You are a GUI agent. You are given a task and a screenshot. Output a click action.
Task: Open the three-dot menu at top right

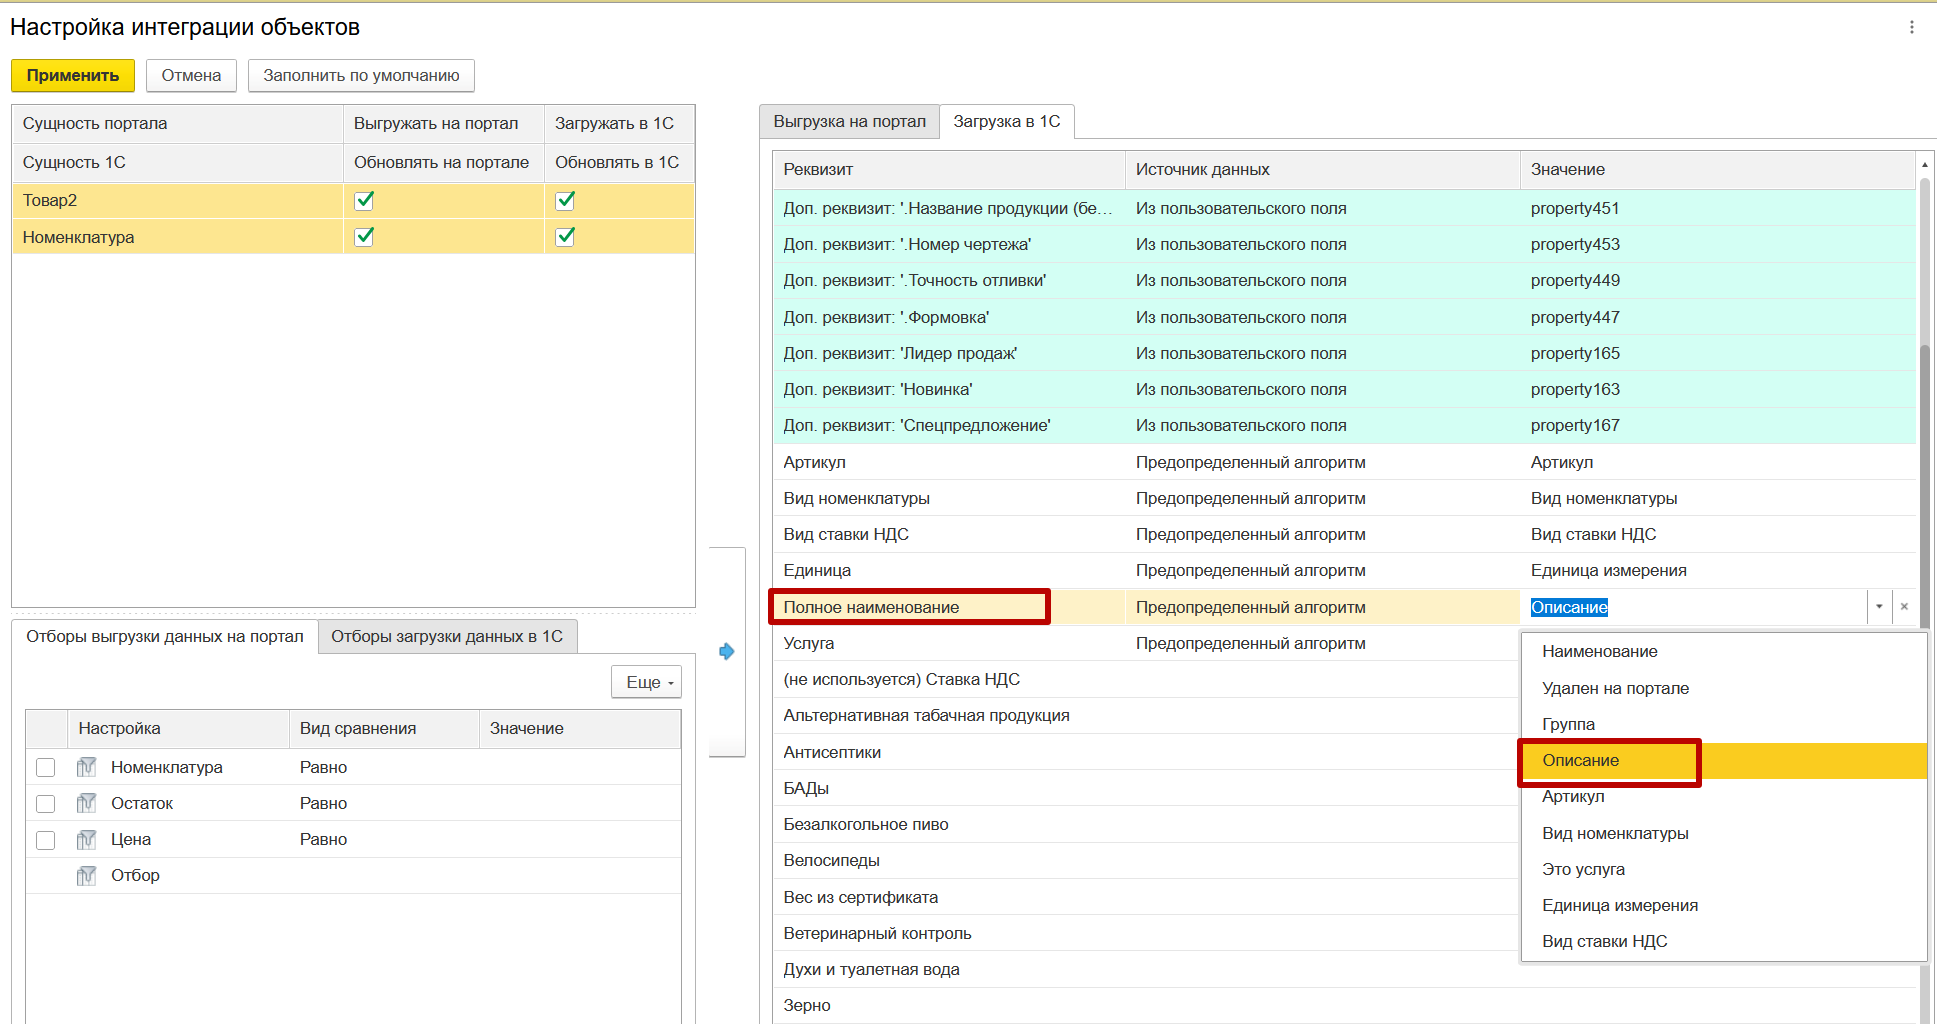tap(1911, 28)
